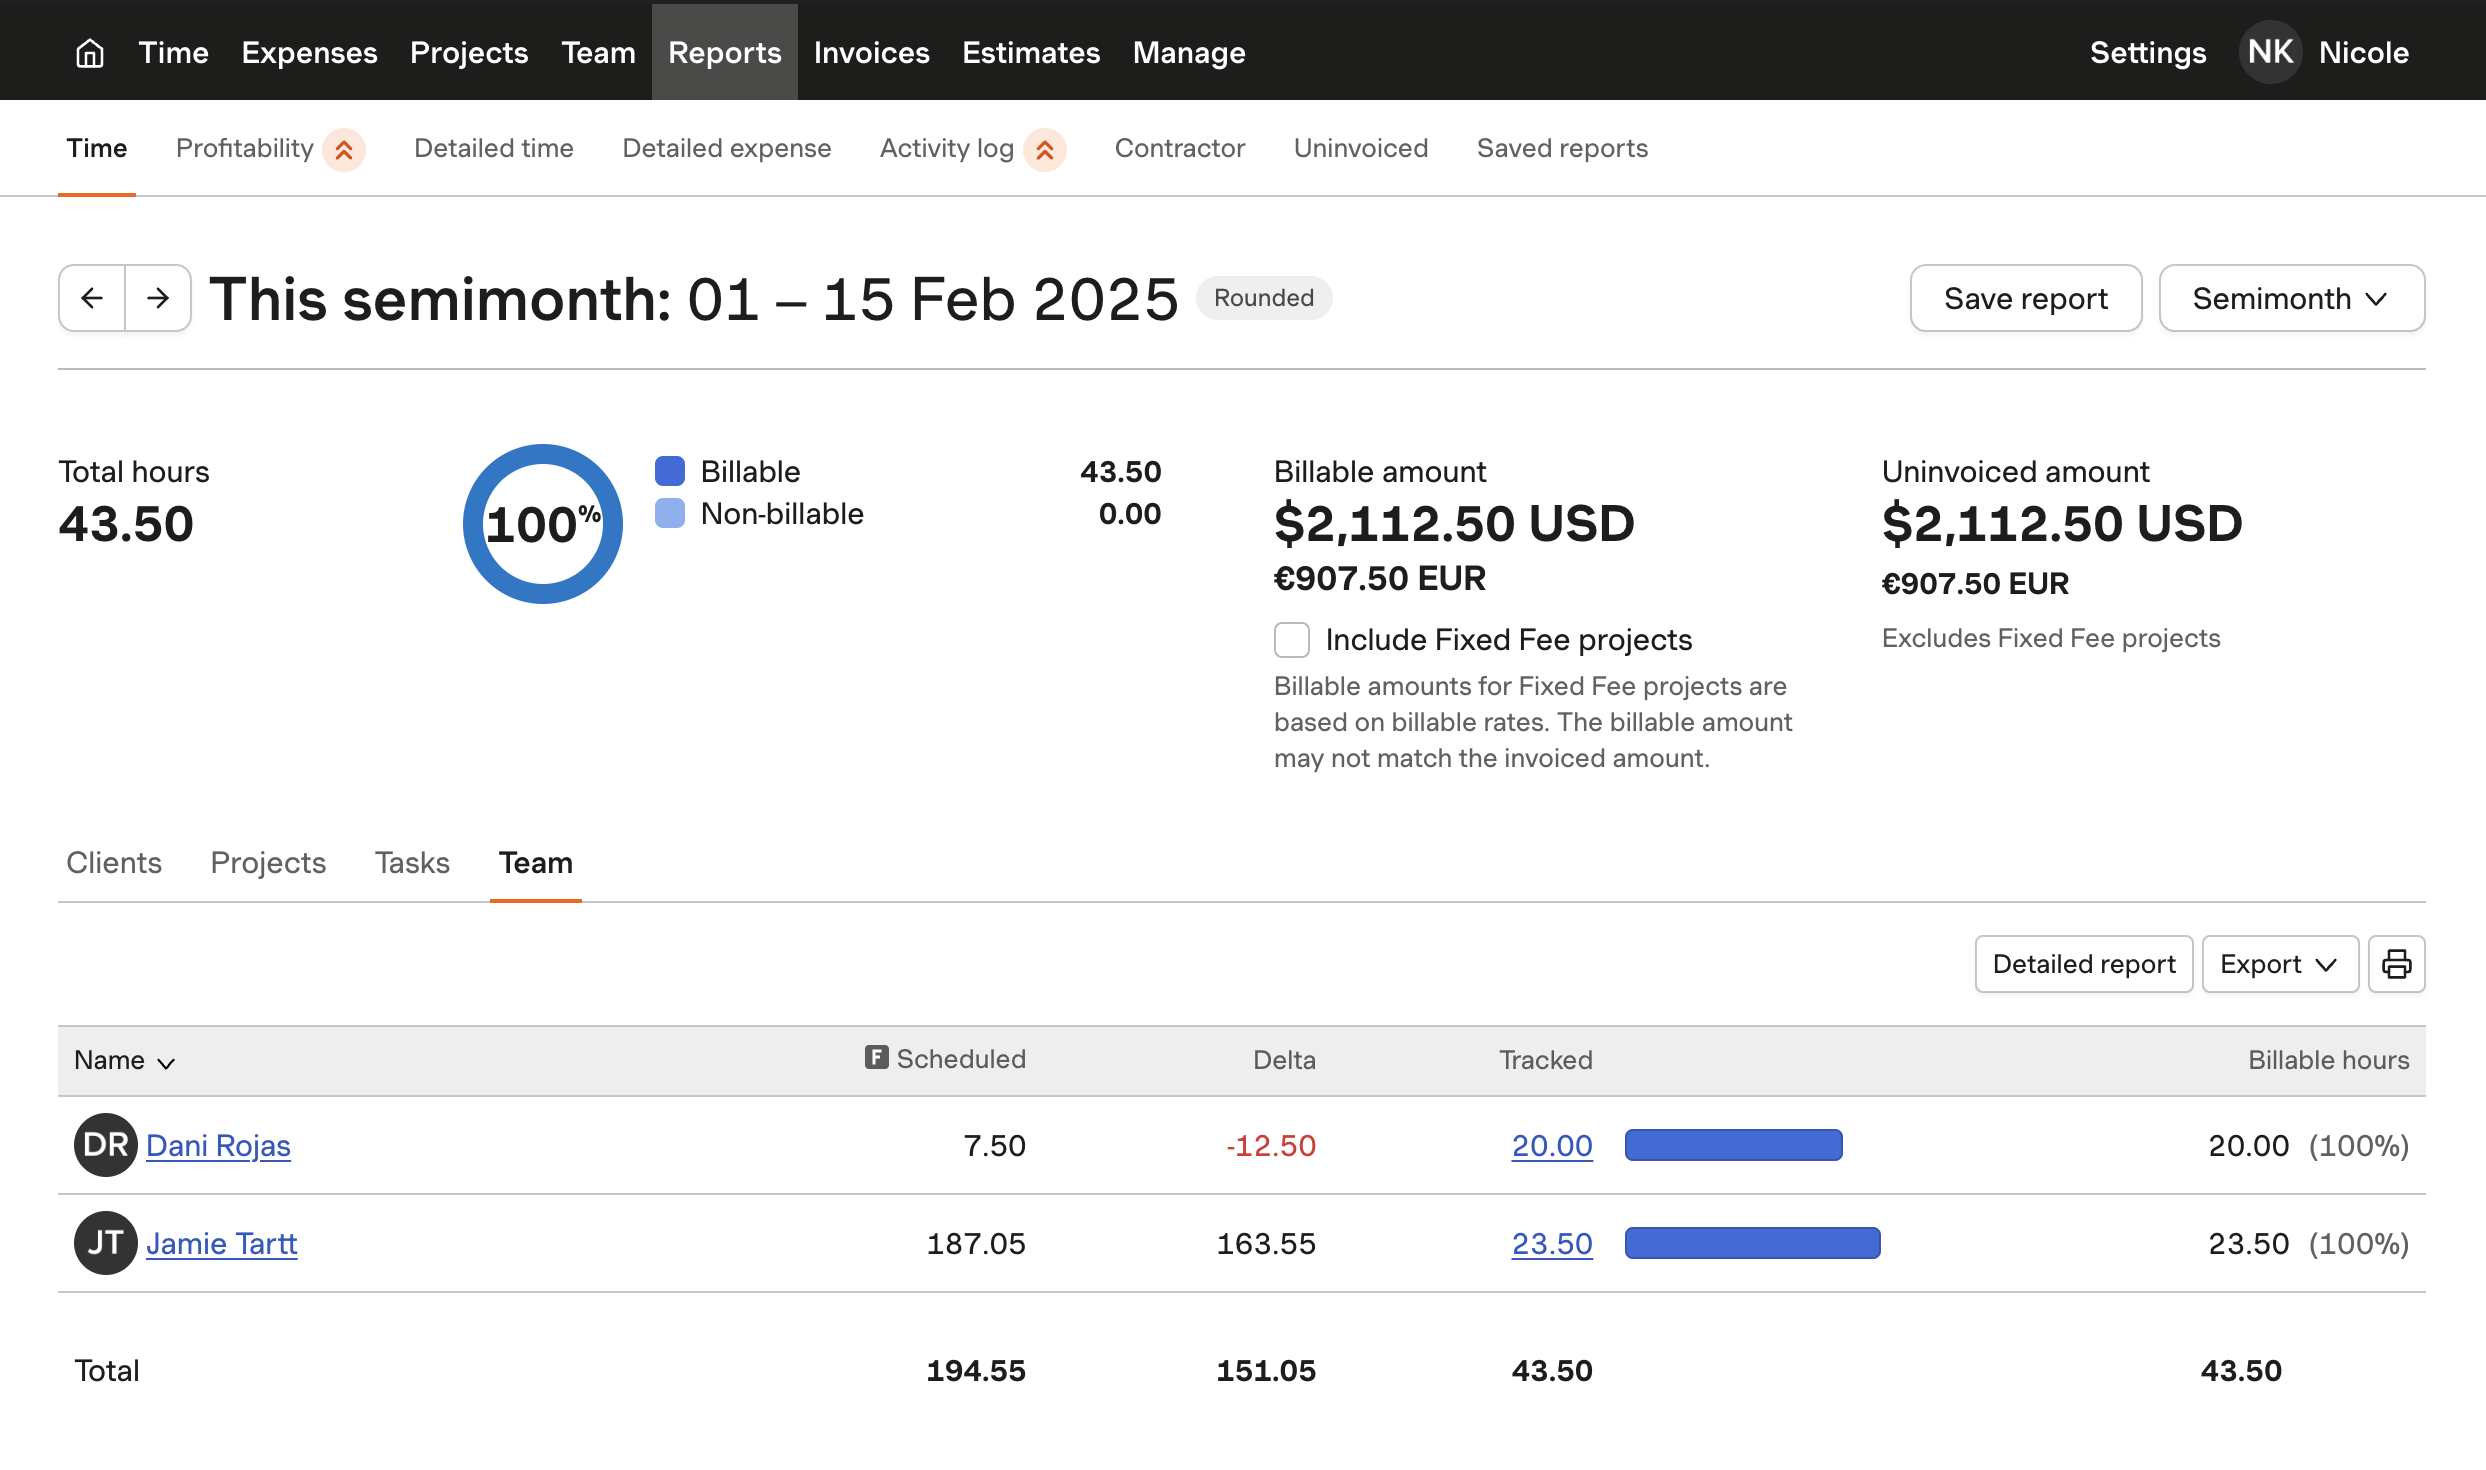Click the Billable legend color swatch

[x=670, y=471]
